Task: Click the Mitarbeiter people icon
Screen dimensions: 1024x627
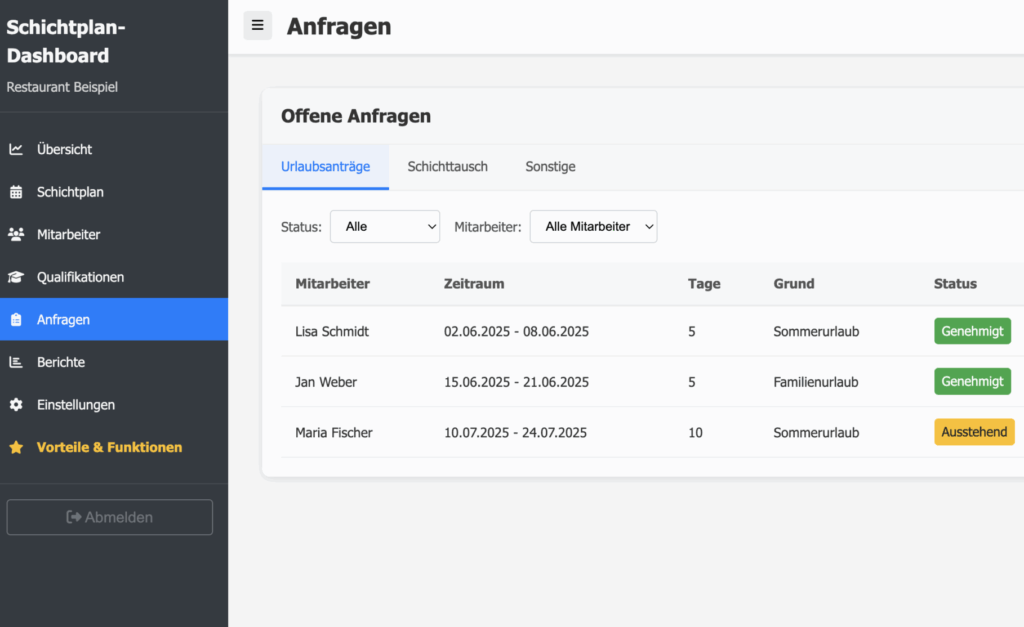Action: 16,234
